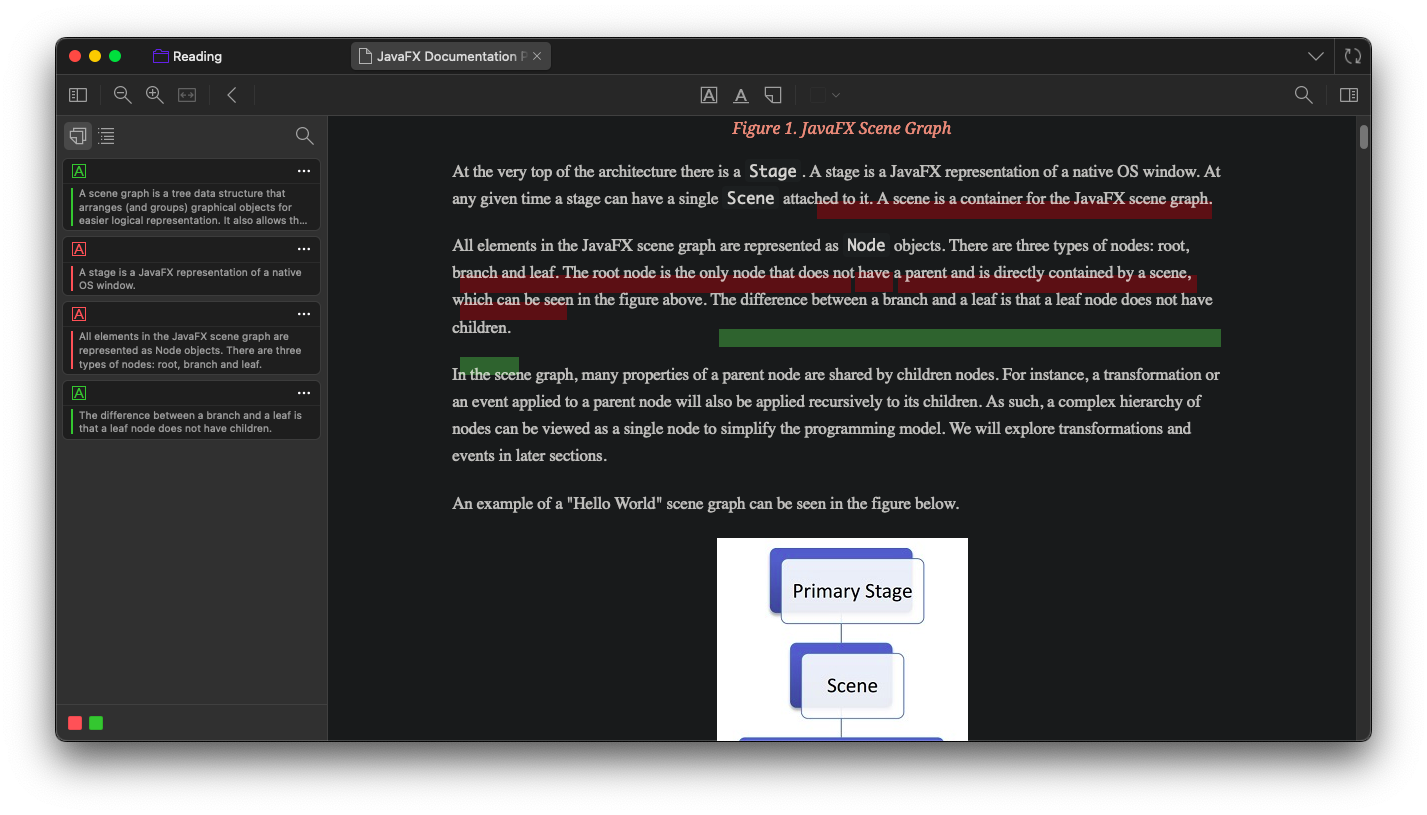This screenshot has width=1427, height=815.
Task: Click the paragraph starting 'In the scene graph, many properties'
Action: pos(836,415)
